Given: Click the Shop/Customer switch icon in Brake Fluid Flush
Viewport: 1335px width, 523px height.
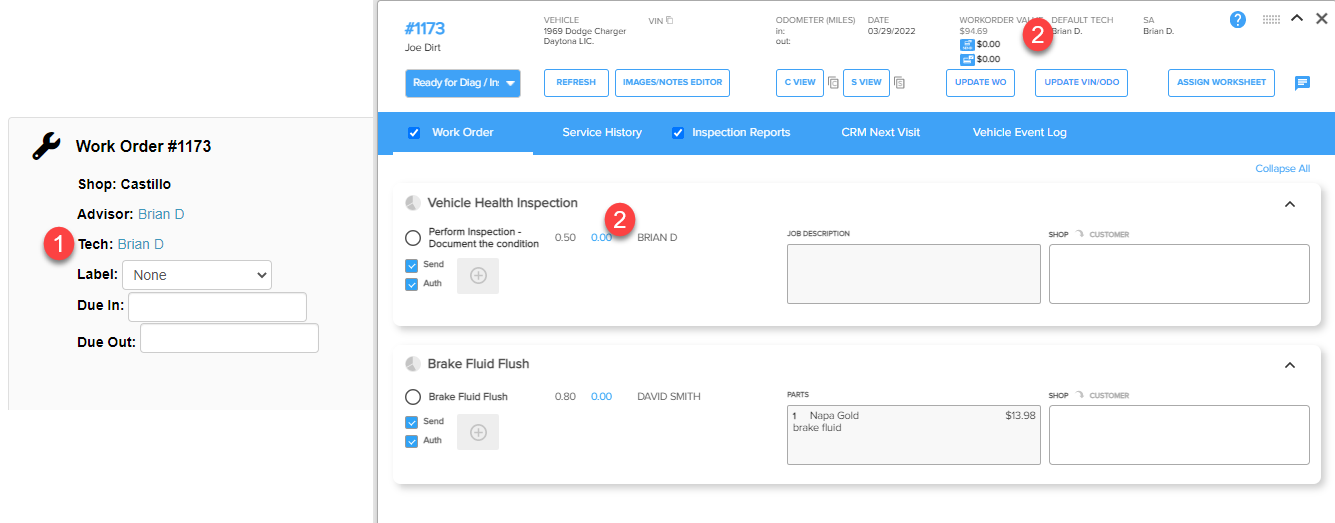Looking at the screenshot, I should 1079,395.
